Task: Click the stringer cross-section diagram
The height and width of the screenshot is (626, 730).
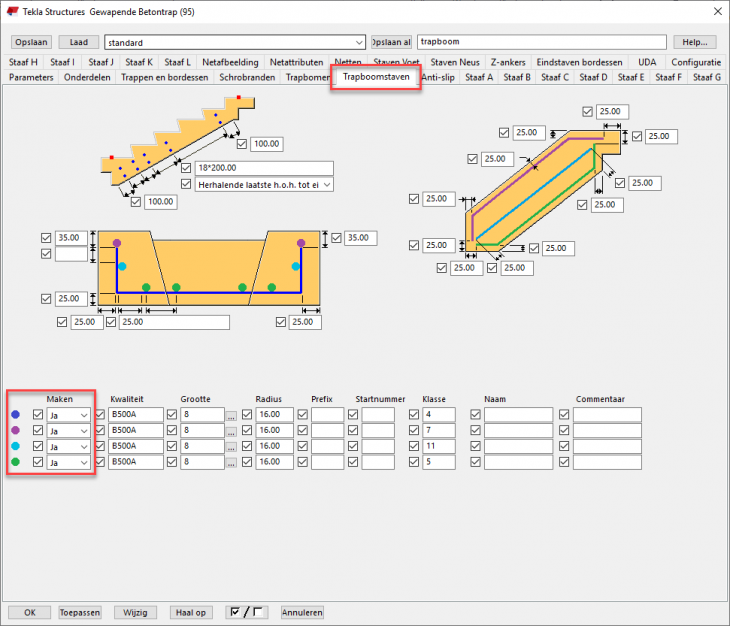Action: pos(208,270)
